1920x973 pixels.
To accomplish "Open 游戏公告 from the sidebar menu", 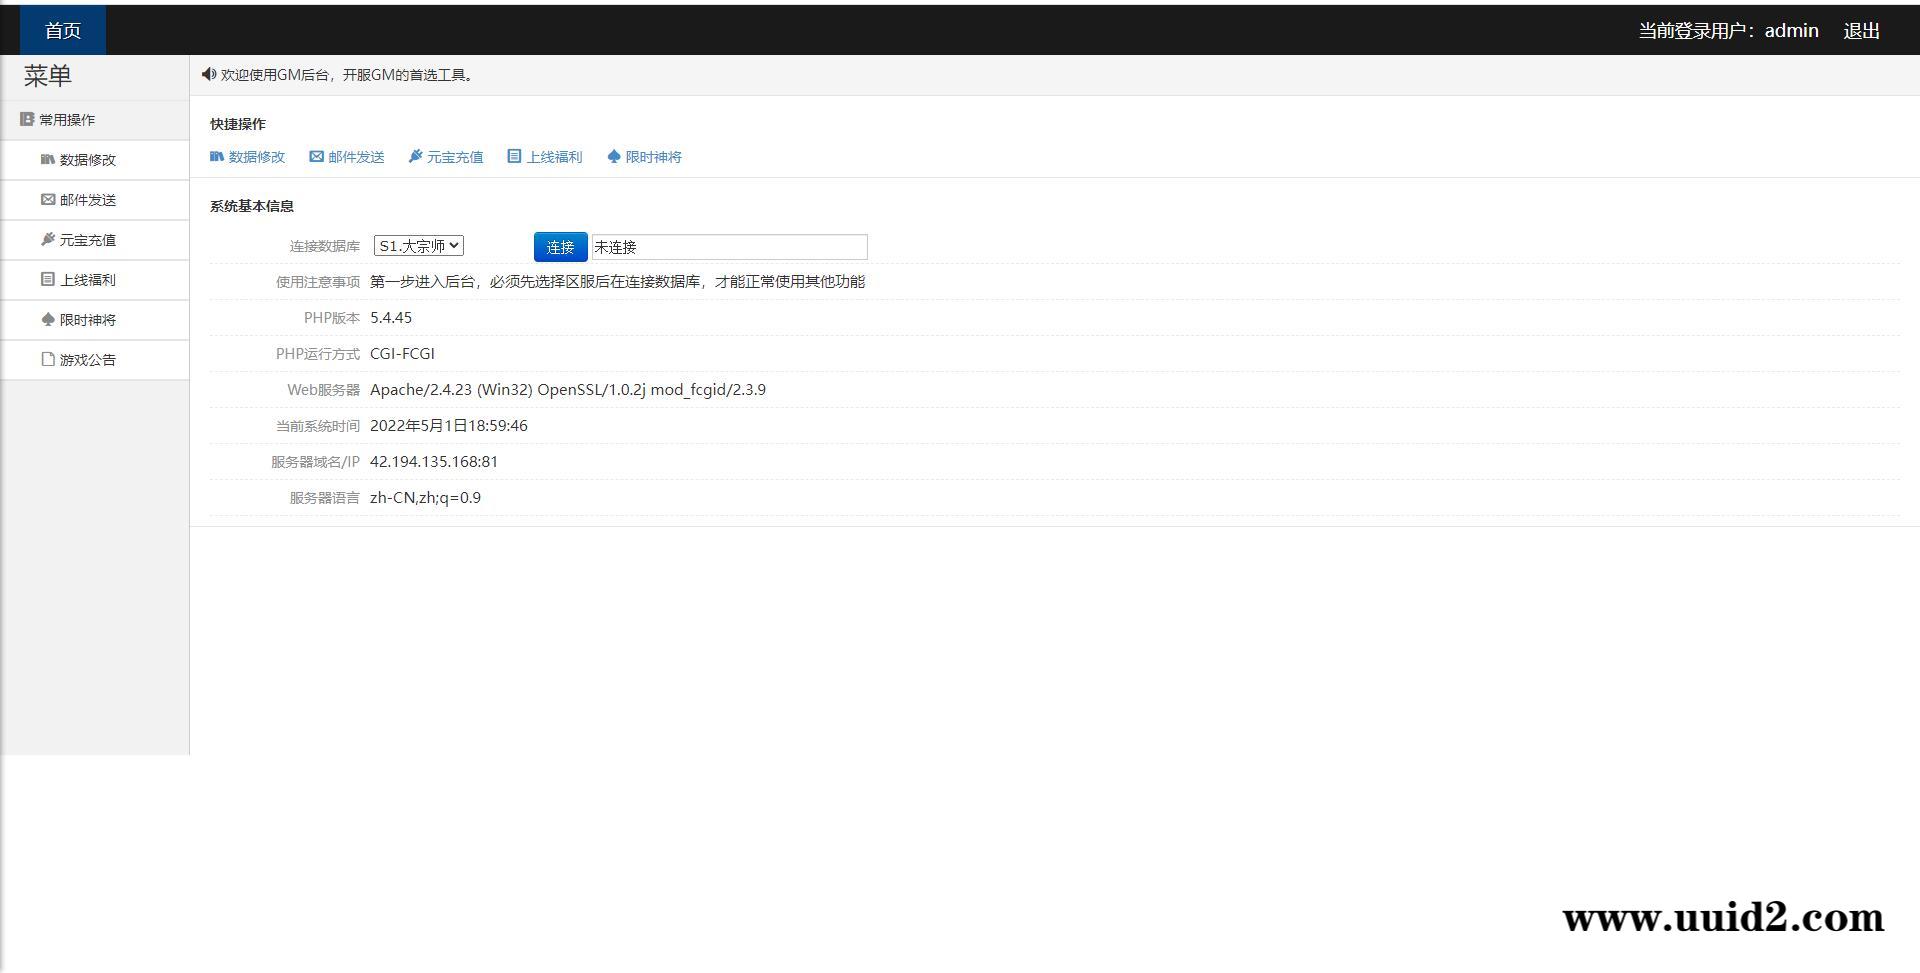I will 88,360.
